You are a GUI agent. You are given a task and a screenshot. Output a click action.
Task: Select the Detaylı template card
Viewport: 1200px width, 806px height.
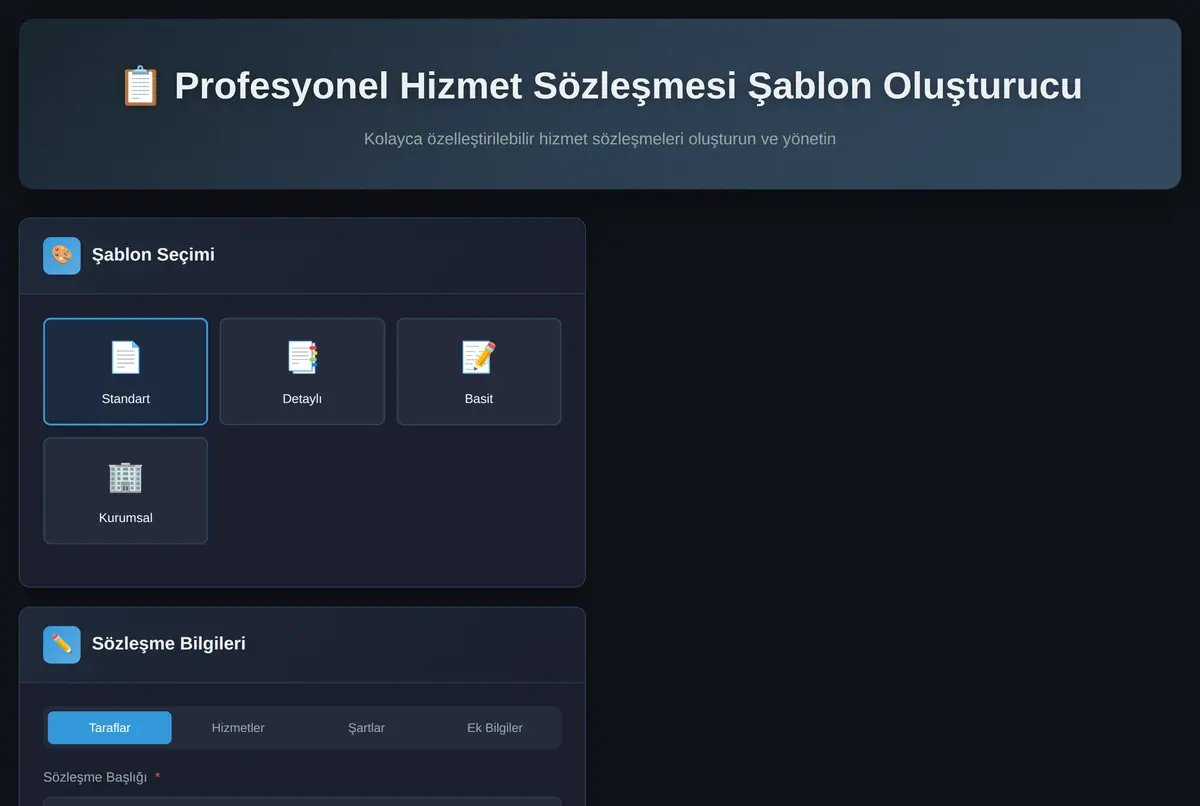tap(302, 372)
